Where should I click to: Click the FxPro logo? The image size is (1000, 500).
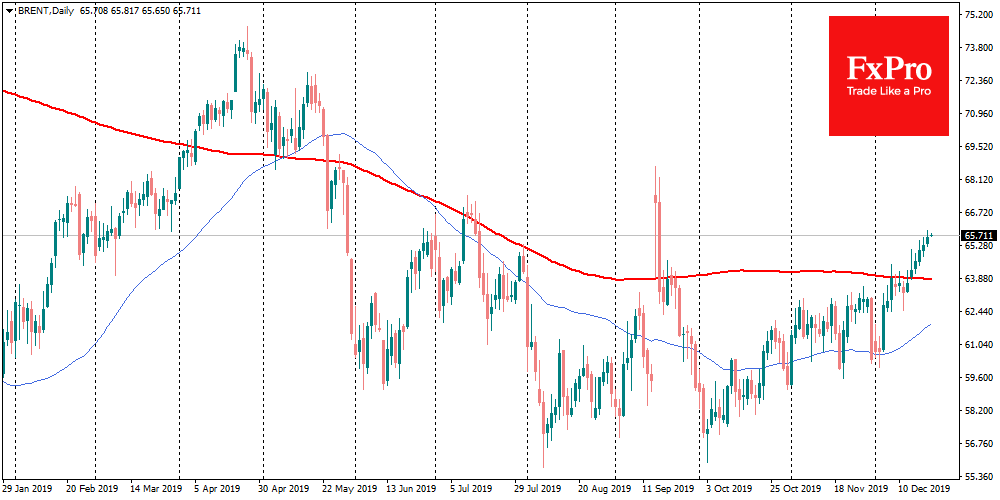(x=889, y=70)
